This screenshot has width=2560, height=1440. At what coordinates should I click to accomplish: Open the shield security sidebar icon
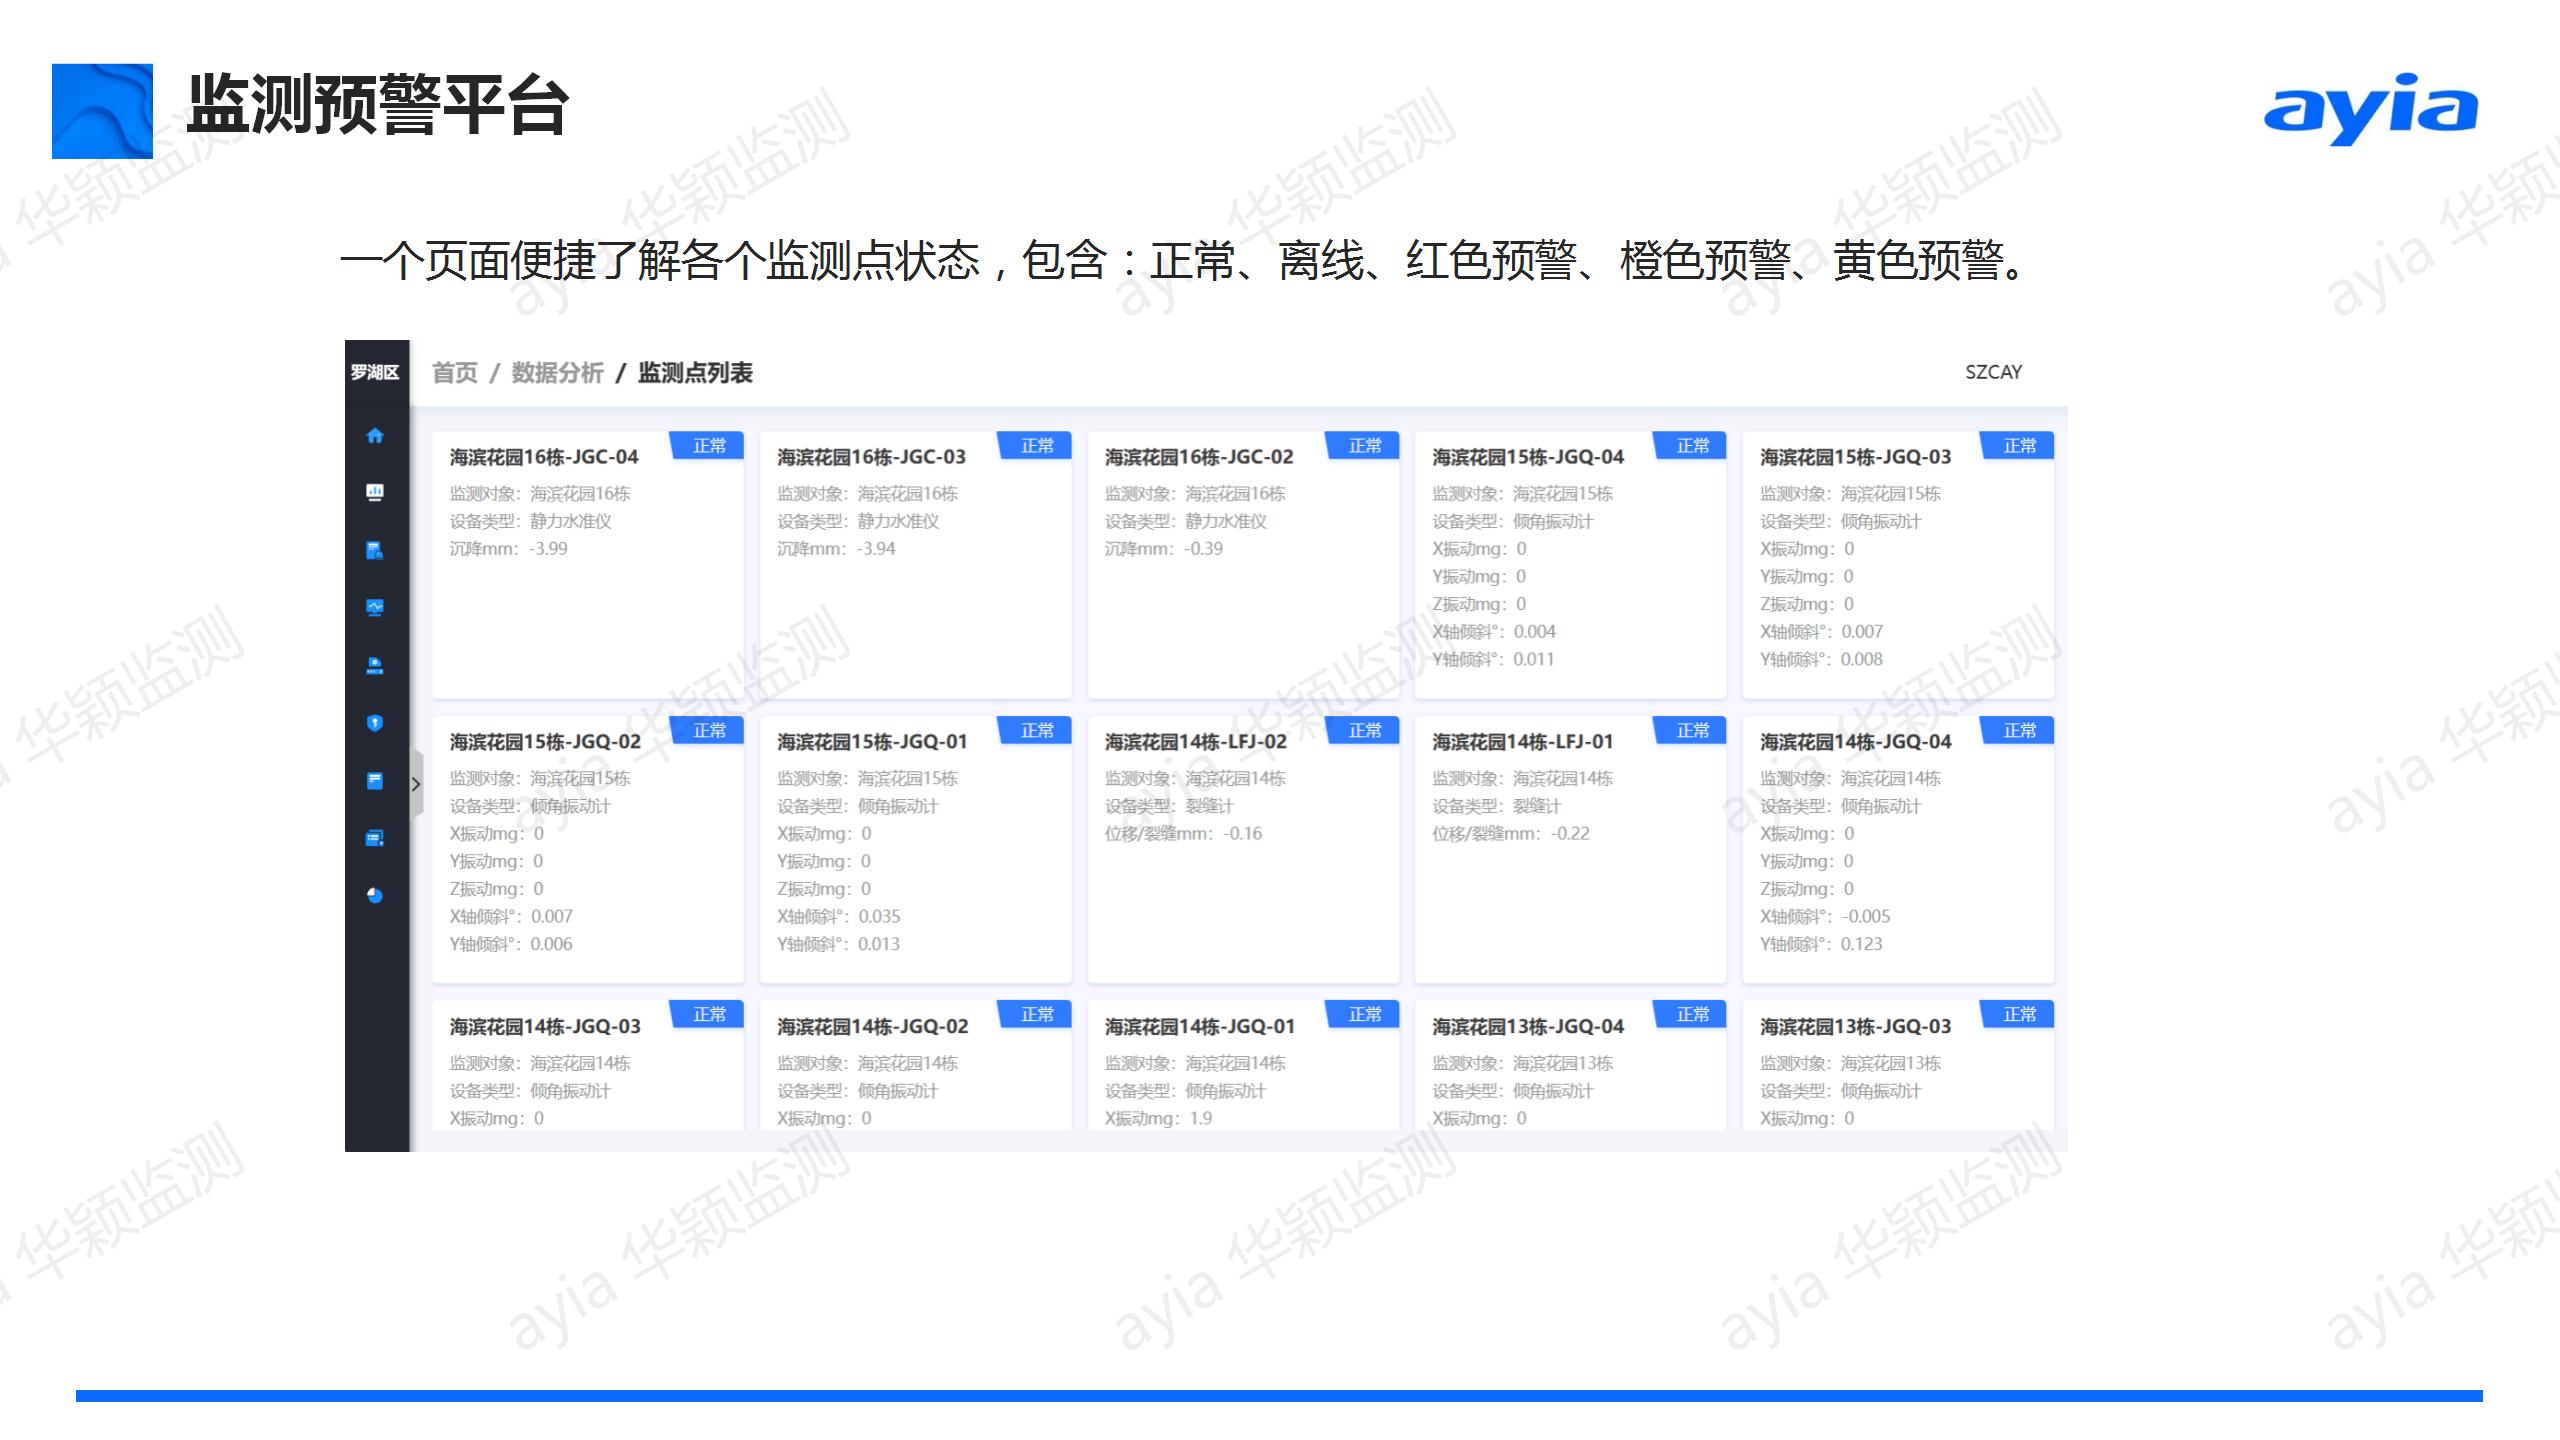tap(375, 723)
